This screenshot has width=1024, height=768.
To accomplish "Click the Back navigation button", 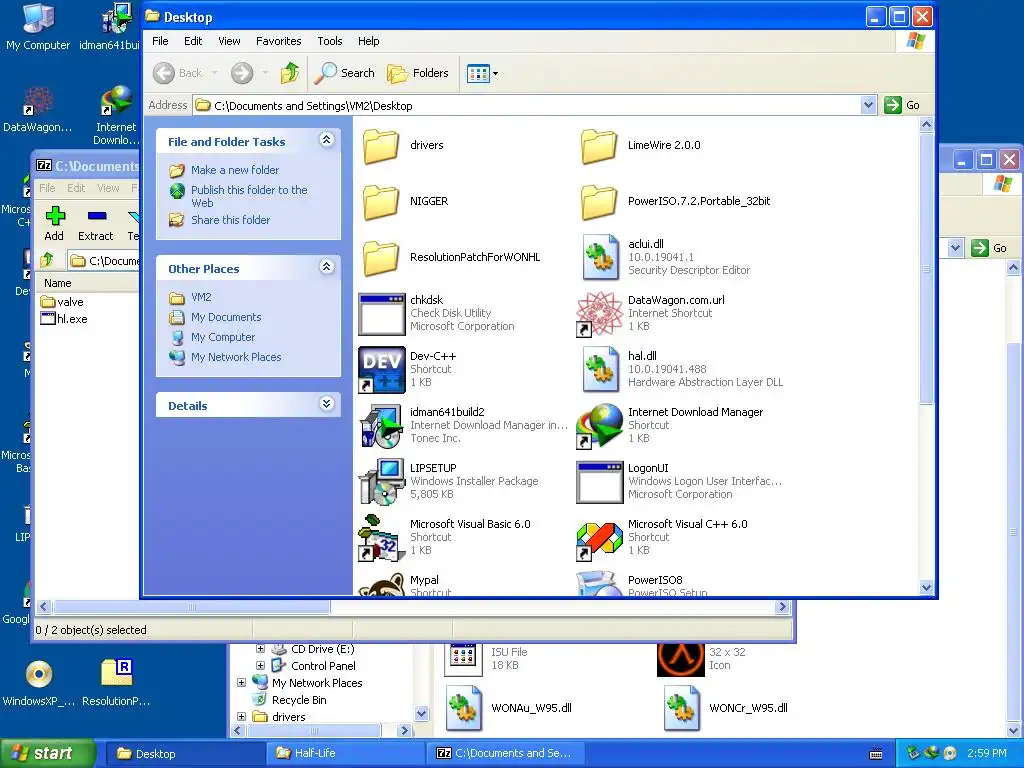I will tap(178, 73).
